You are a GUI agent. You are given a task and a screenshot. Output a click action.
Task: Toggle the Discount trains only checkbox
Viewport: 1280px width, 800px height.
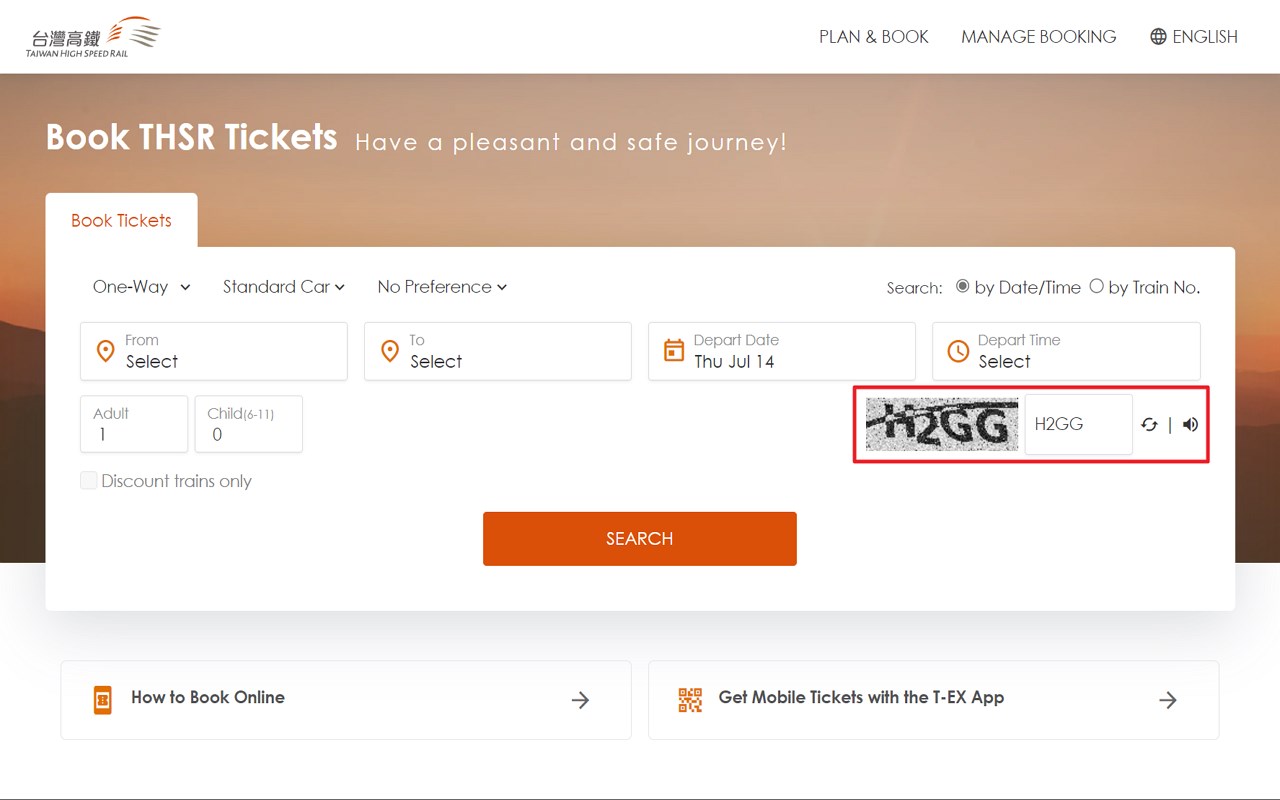(89, 481)
